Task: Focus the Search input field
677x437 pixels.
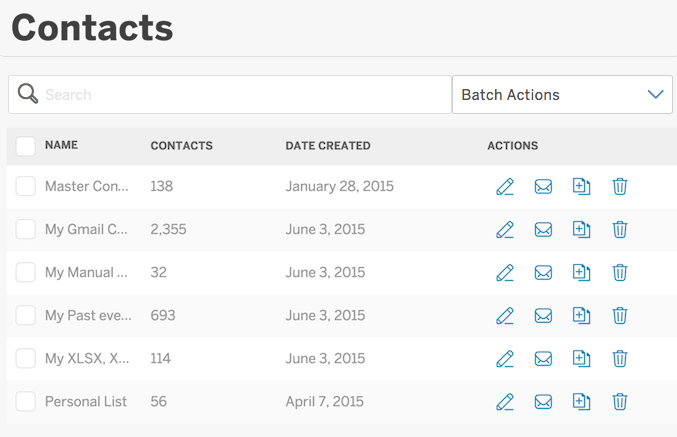Action: tap(230, 95)
